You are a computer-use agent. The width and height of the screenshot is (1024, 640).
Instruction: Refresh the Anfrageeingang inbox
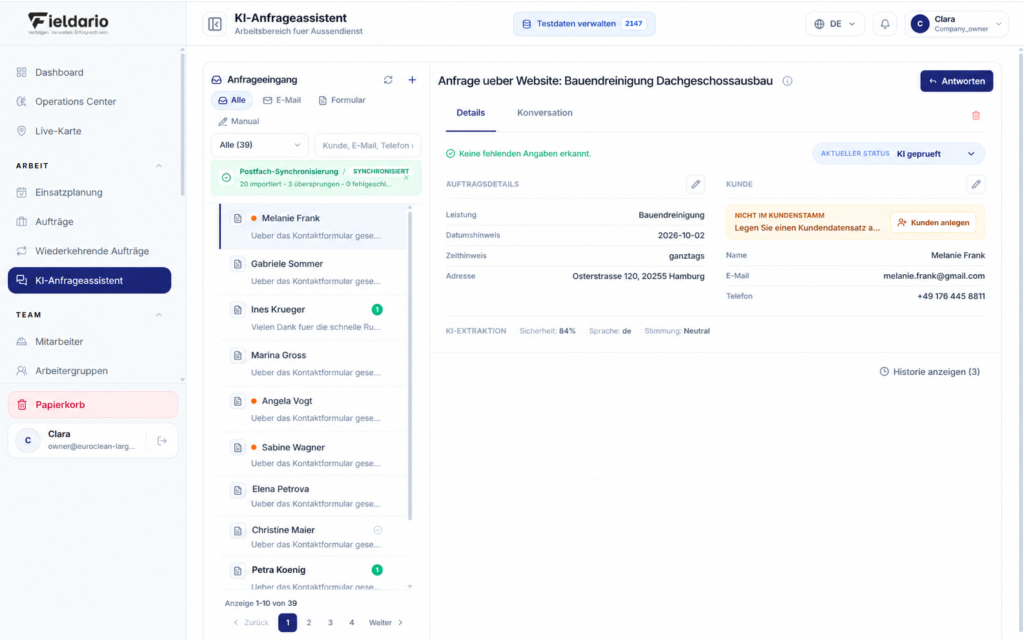point(388,80)
